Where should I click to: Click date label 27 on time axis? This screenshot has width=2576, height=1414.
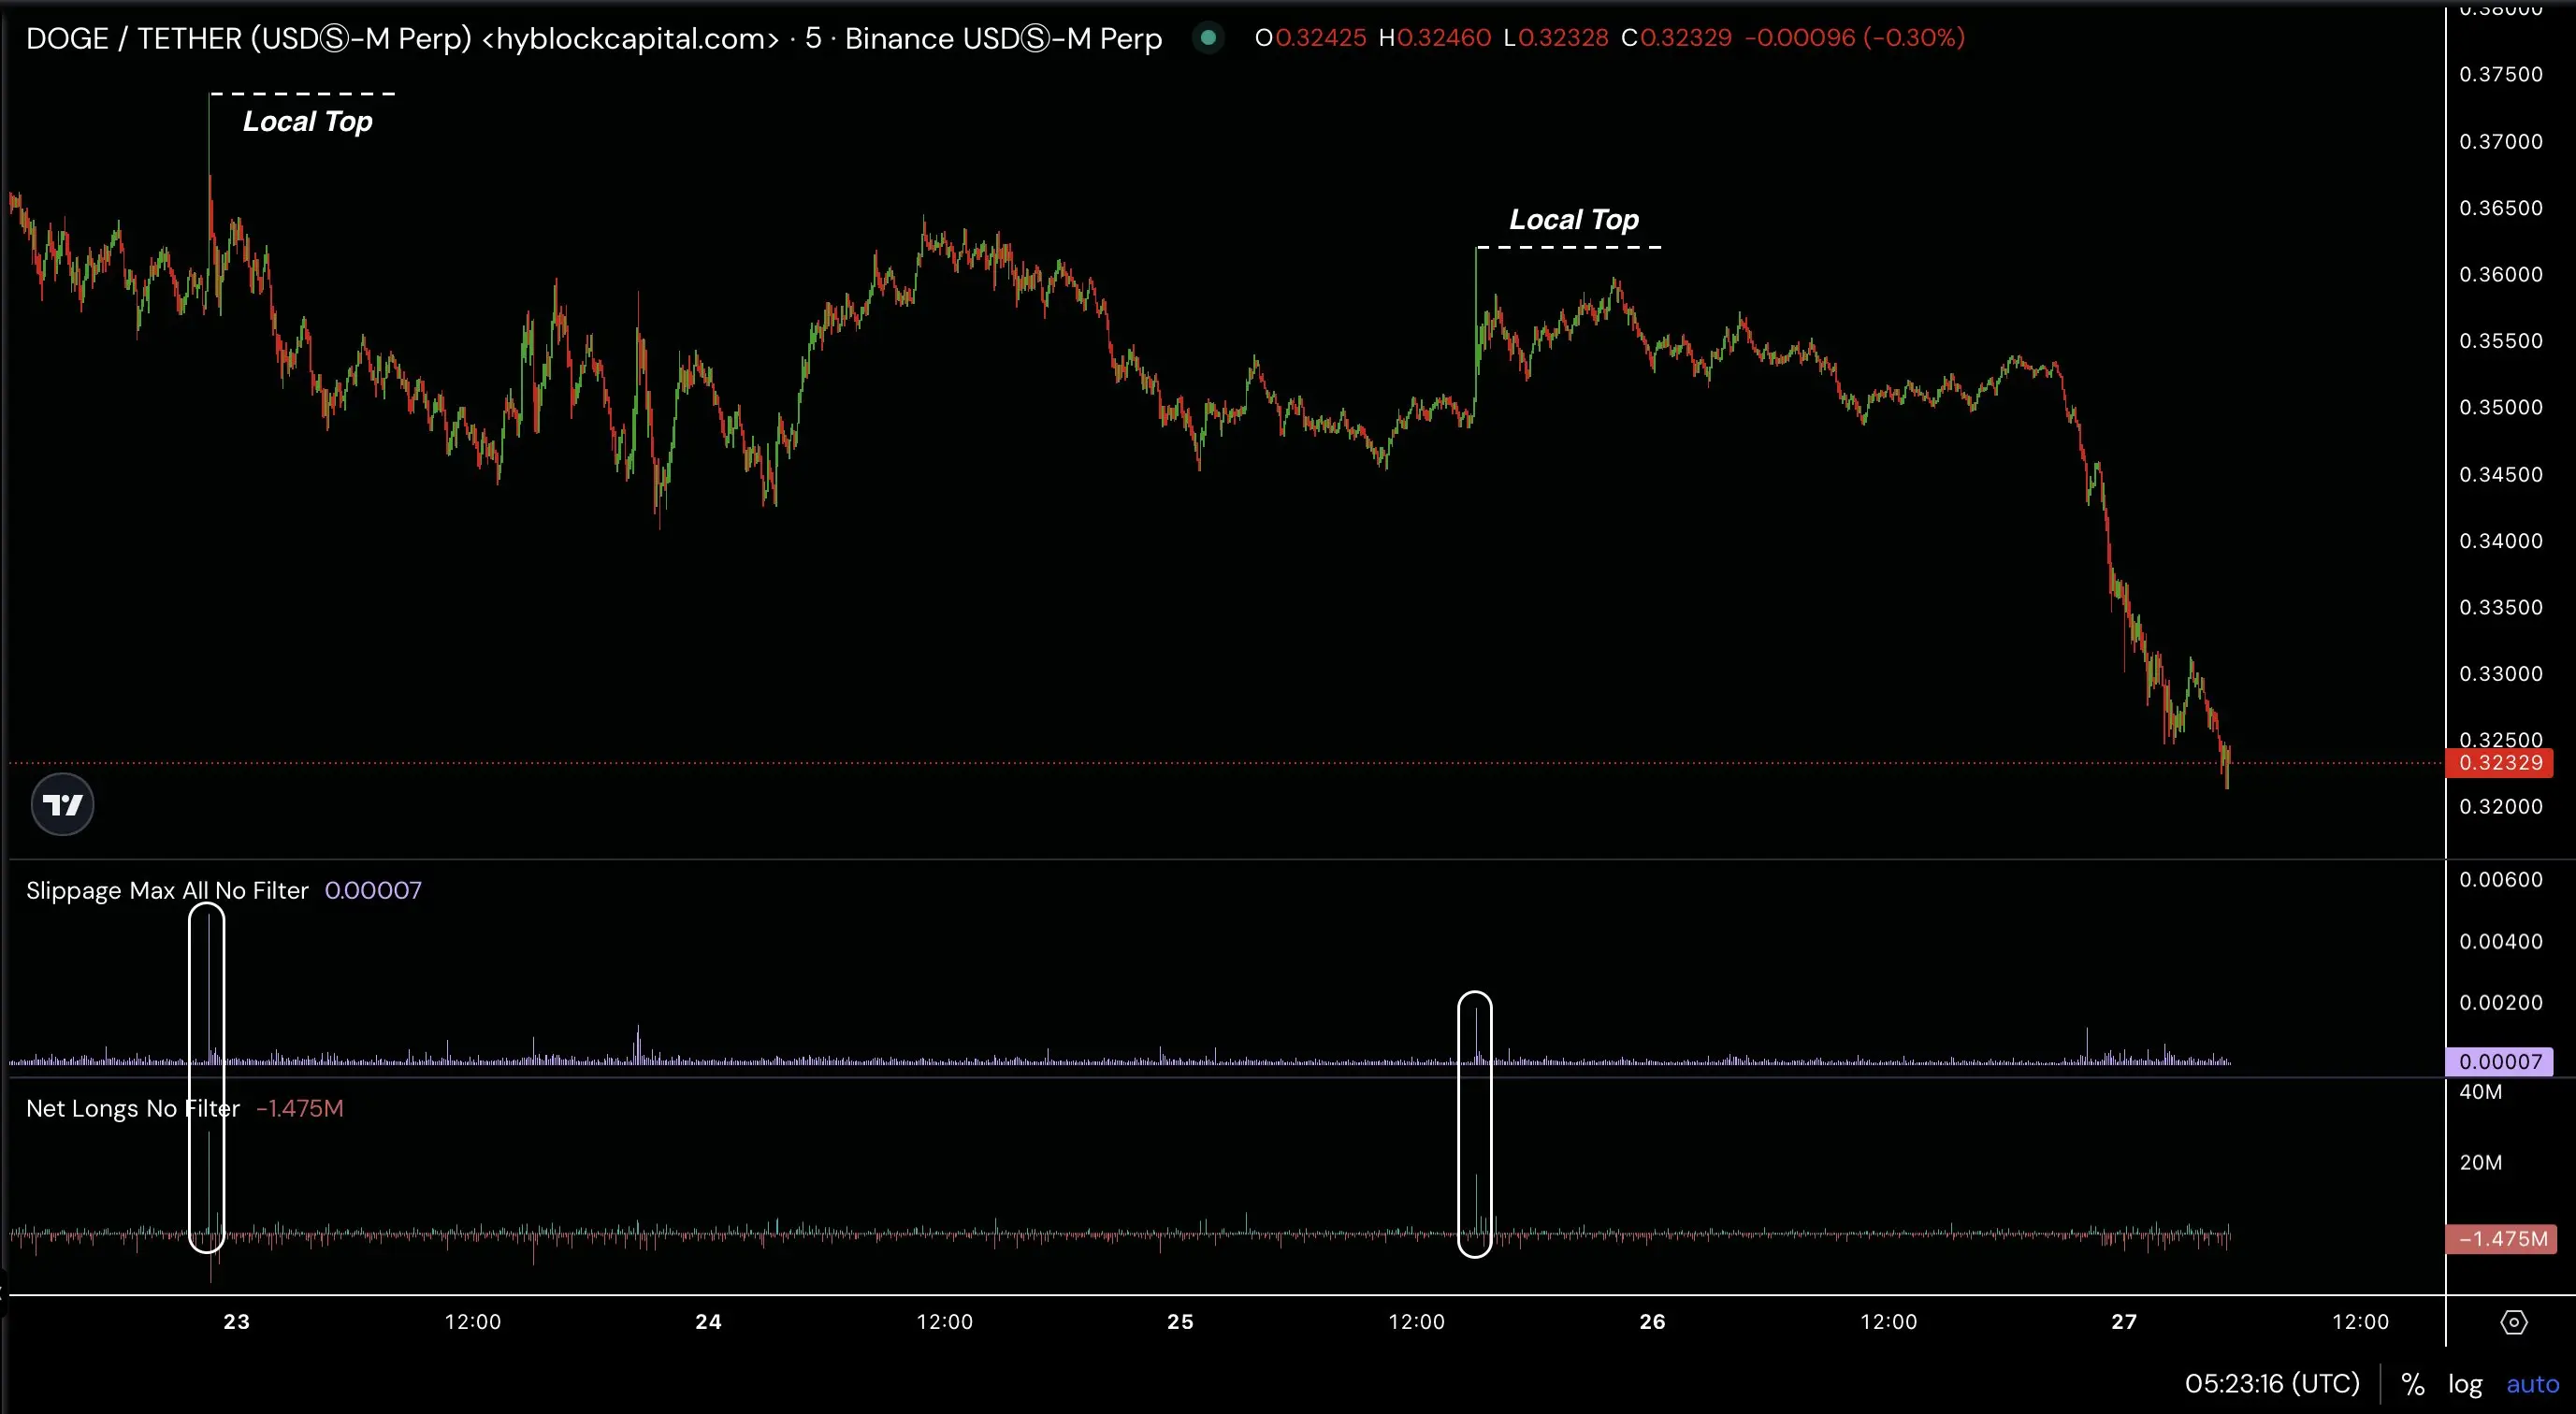point(2124,1322)
